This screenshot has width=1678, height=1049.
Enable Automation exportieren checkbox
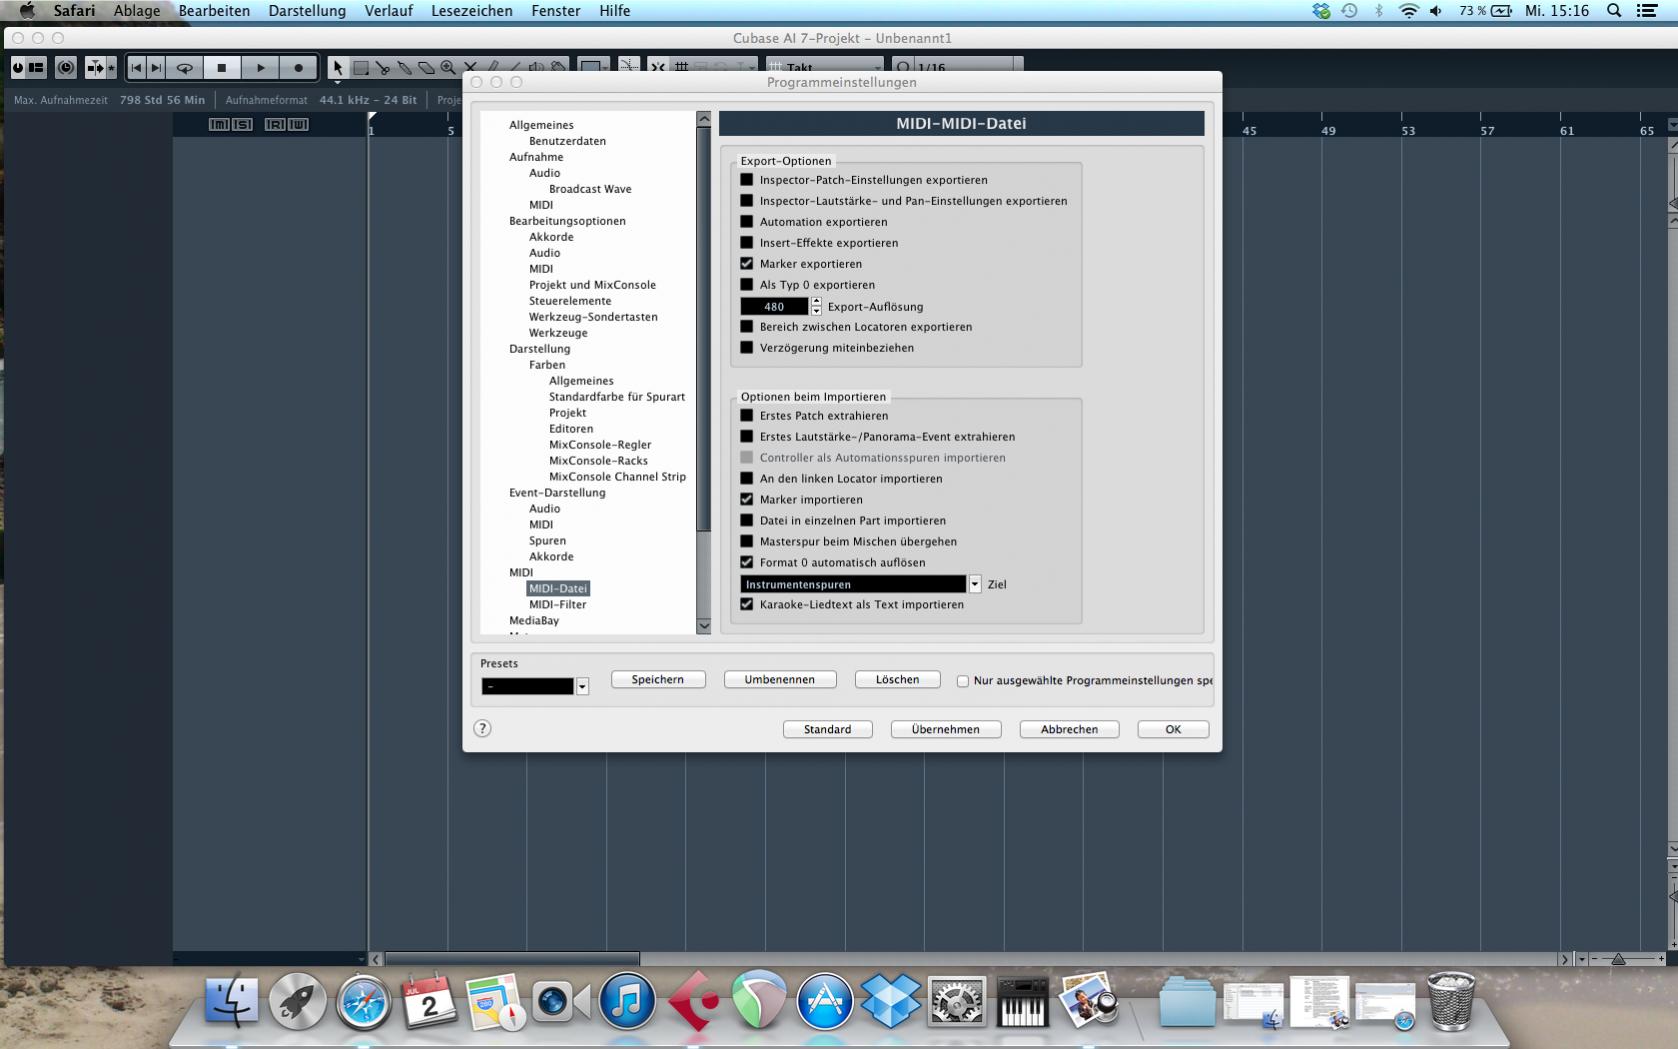coord(746,222)
